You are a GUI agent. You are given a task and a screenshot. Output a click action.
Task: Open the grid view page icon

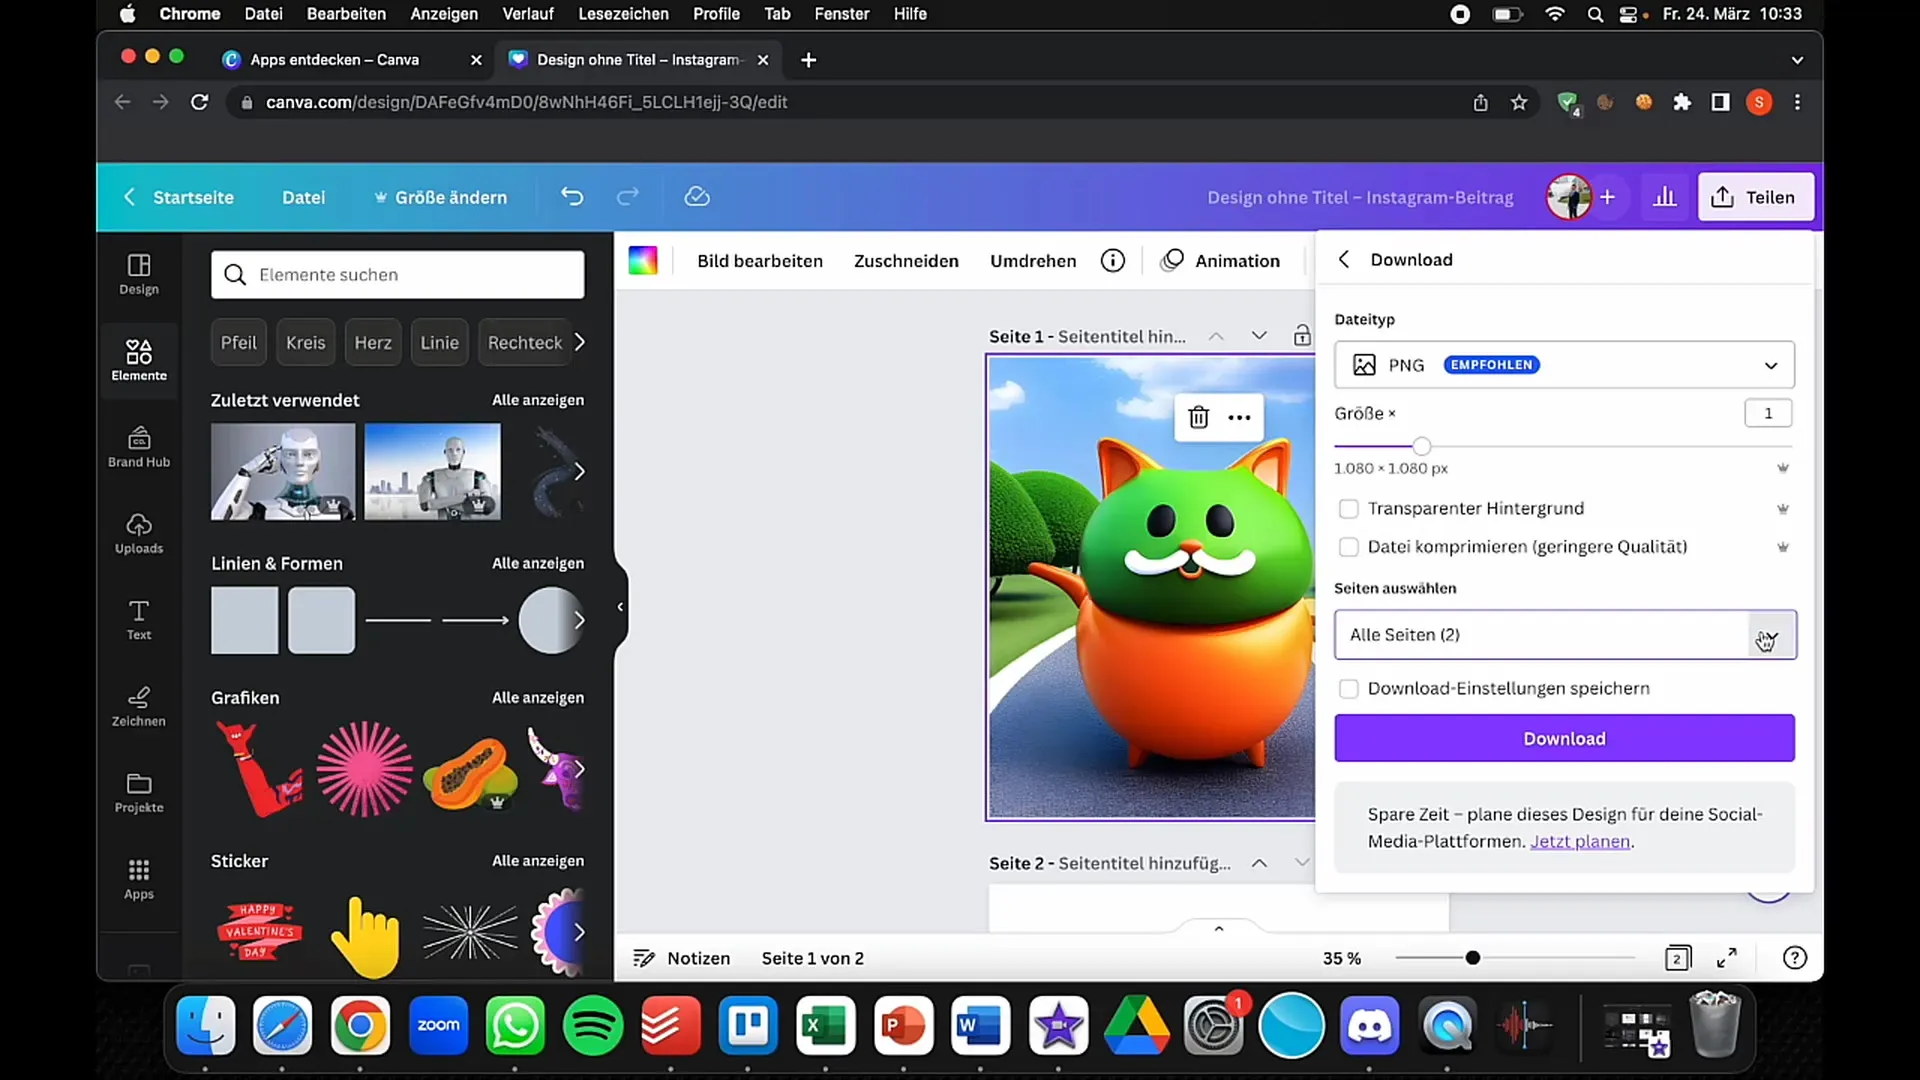tap(1678, 958)
